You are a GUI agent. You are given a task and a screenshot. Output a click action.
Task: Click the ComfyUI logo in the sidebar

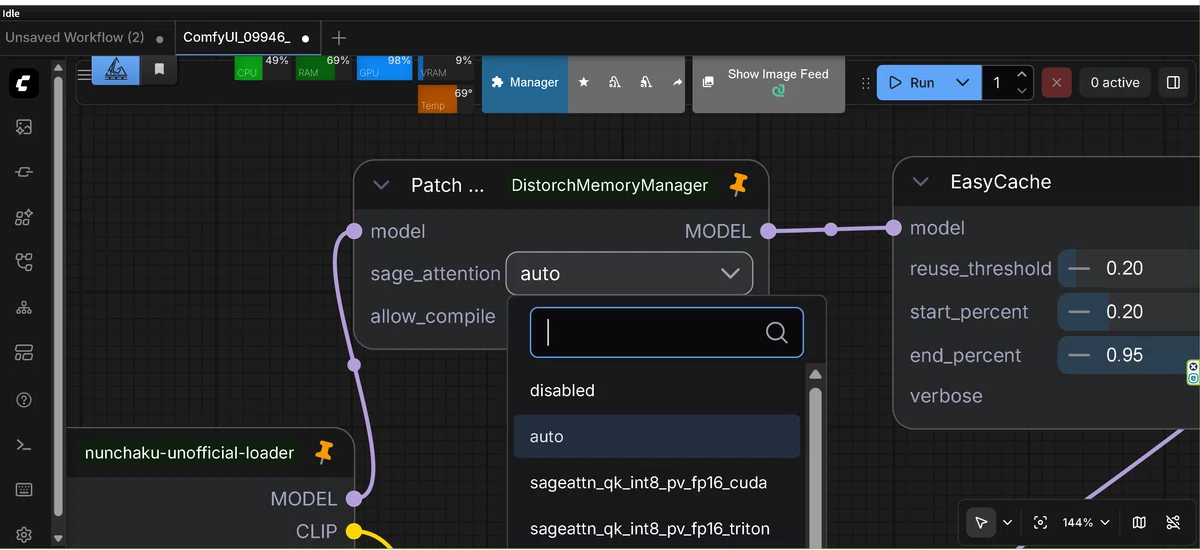[x=24, y=83]
